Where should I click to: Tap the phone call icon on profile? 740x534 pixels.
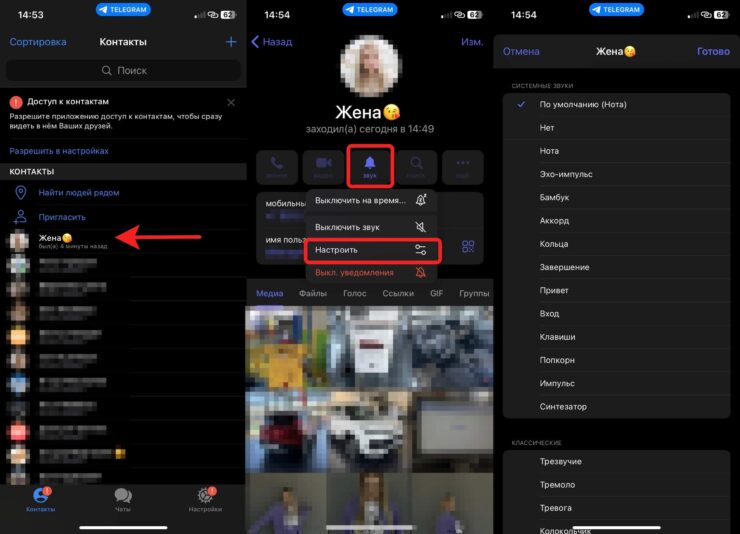click(275, 166)
